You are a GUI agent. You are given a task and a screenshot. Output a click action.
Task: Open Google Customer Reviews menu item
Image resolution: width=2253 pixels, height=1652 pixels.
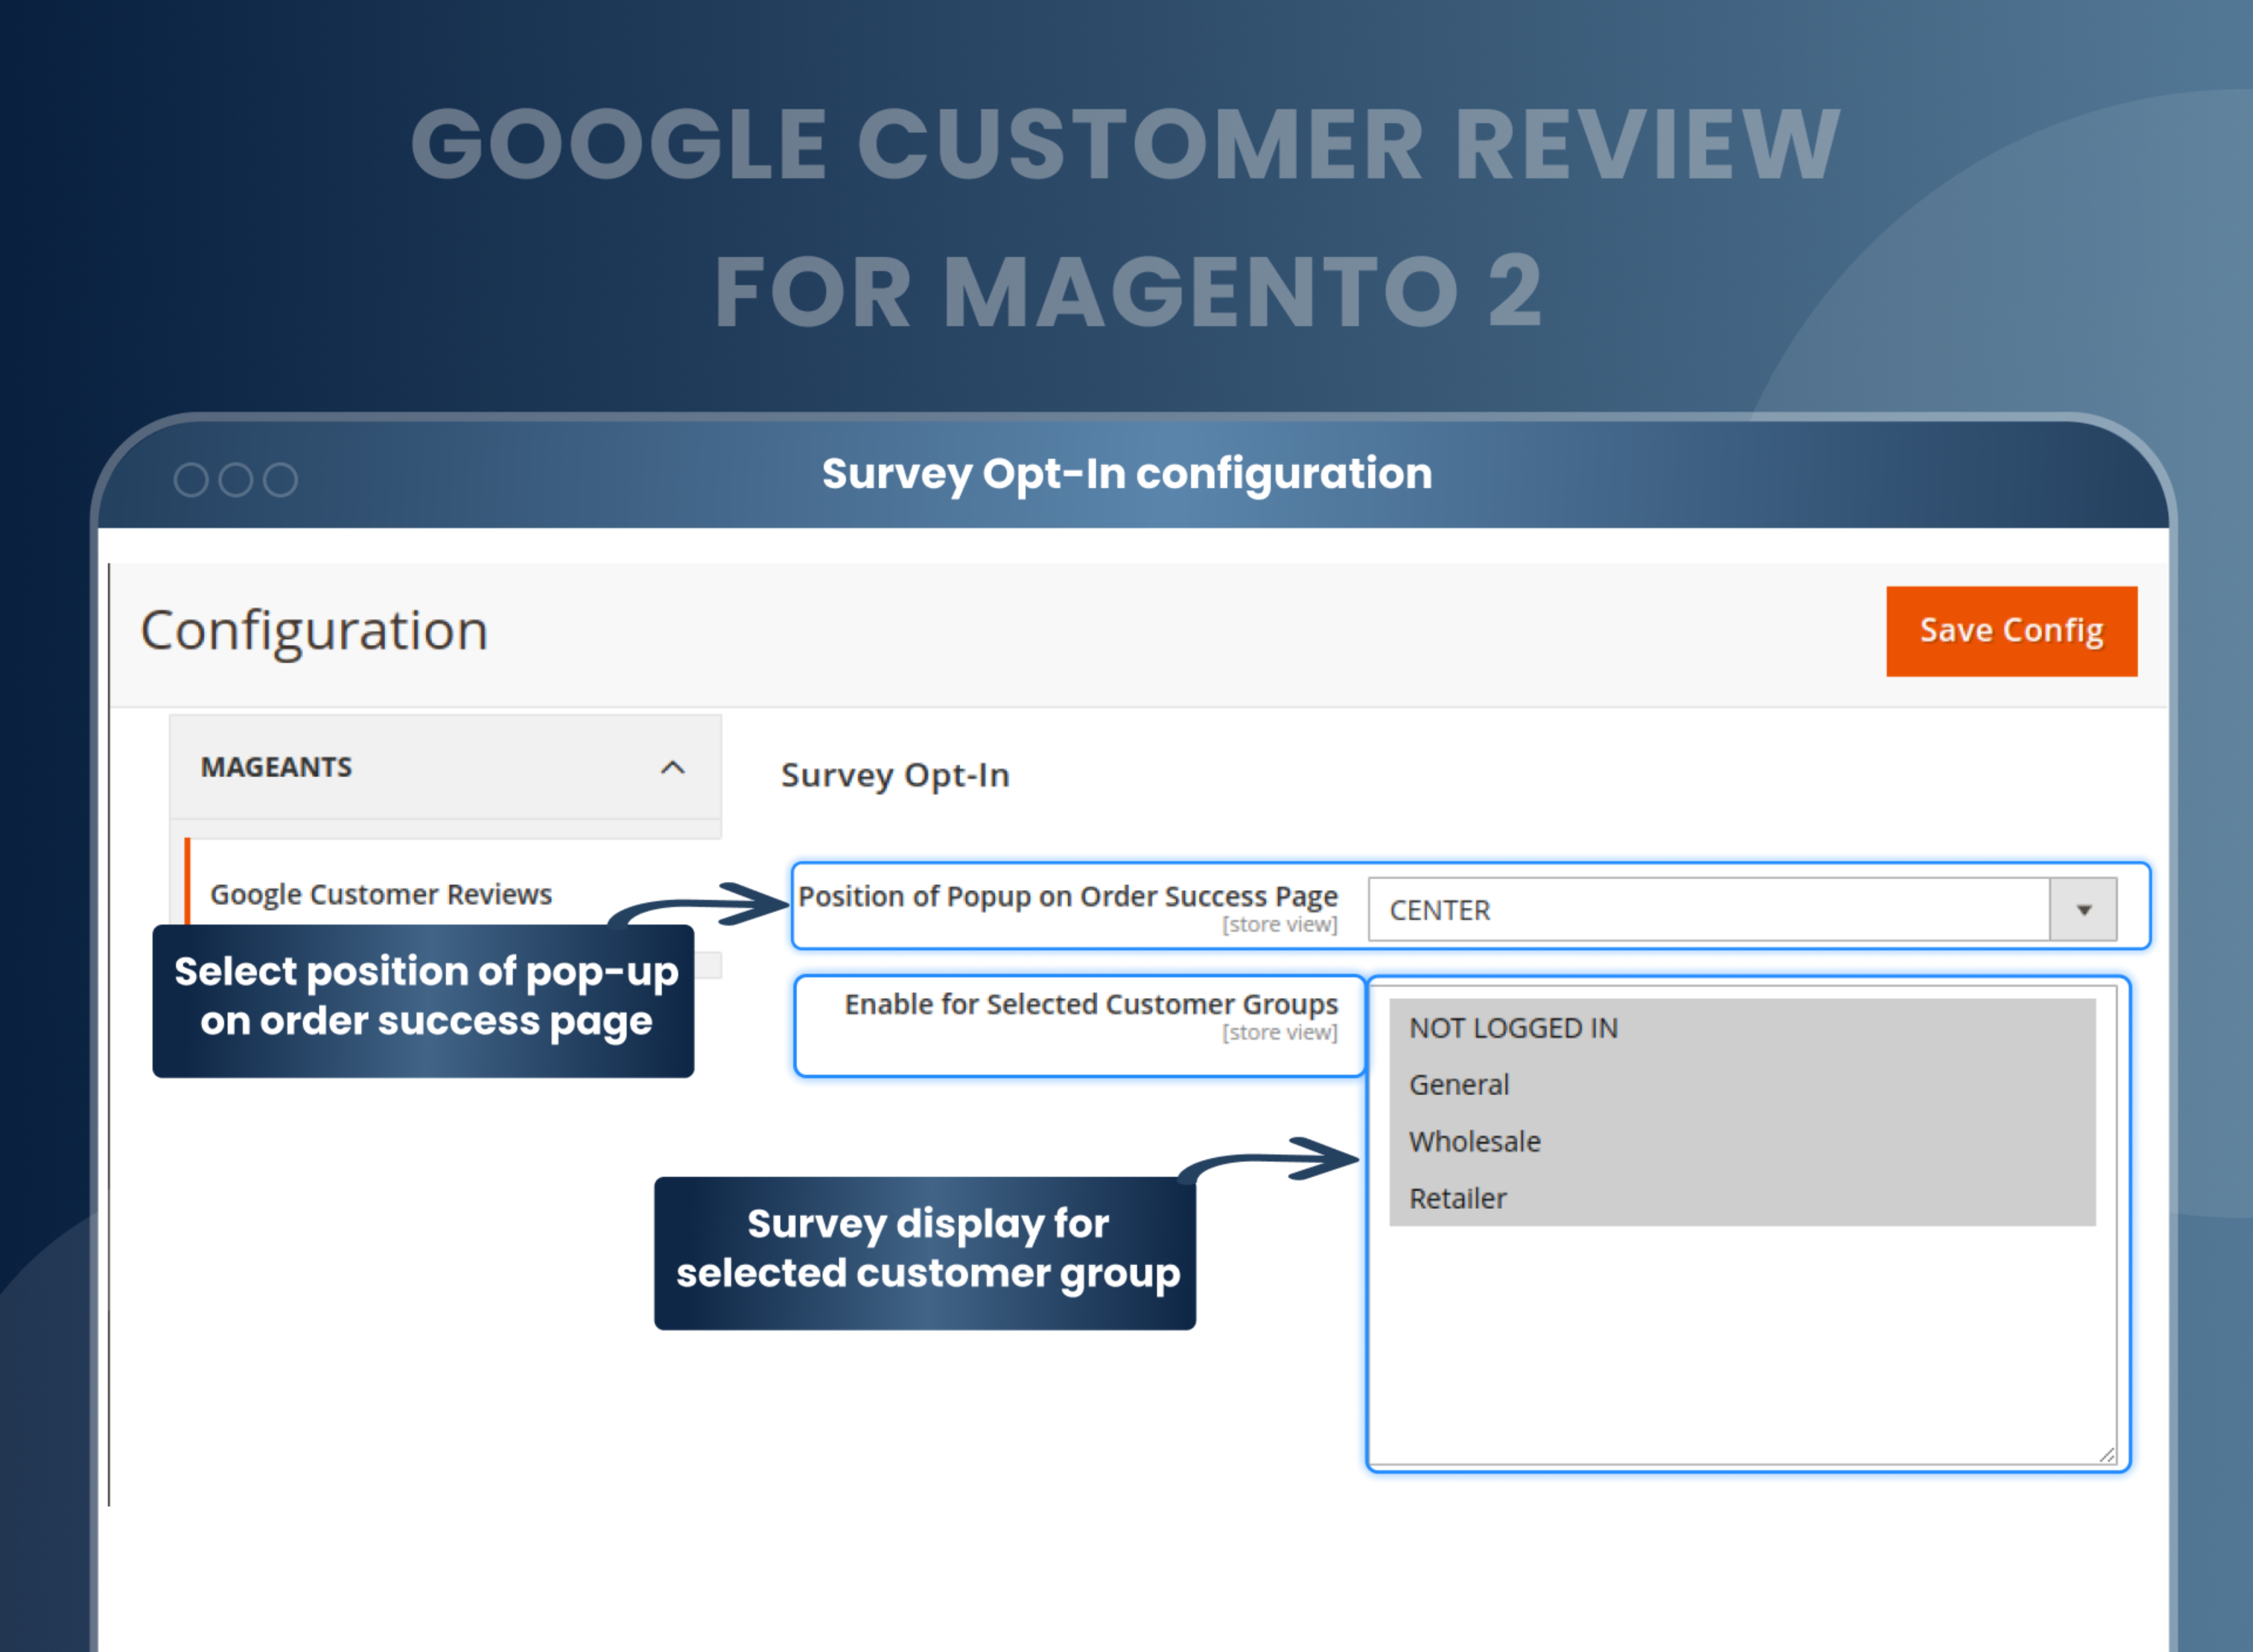pos(381,894)
